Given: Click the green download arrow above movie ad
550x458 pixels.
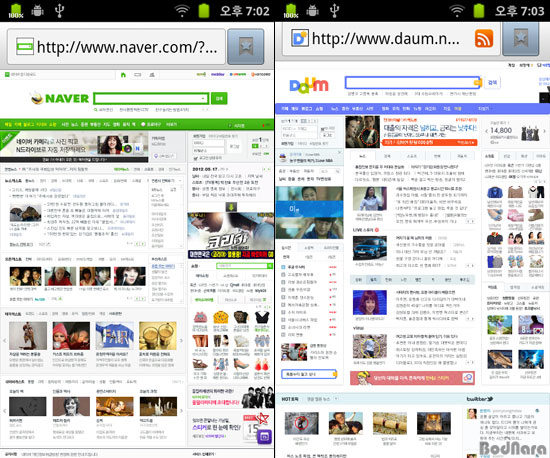Looking at the screenshot, I should (x=231, y=207).
